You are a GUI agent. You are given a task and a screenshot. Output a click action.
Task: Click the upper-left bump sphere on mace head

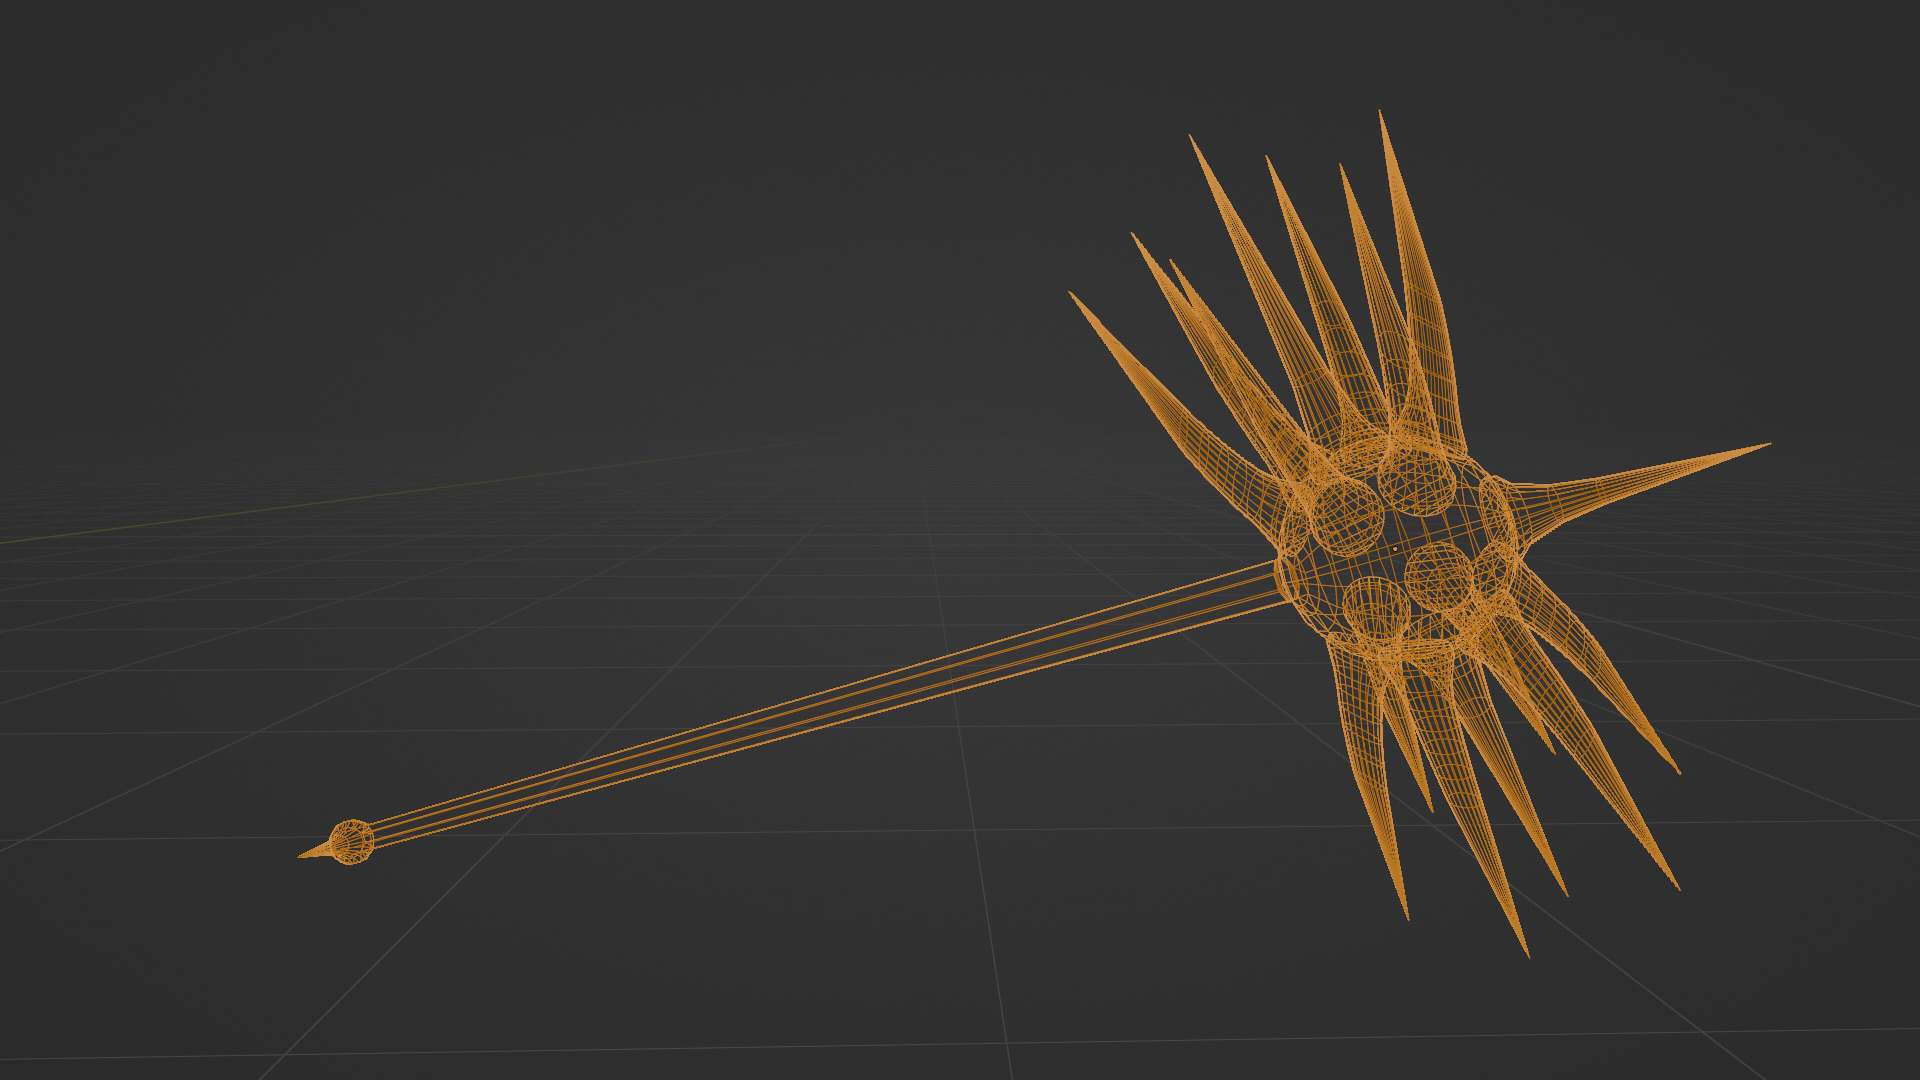(x=1346, y=516)
